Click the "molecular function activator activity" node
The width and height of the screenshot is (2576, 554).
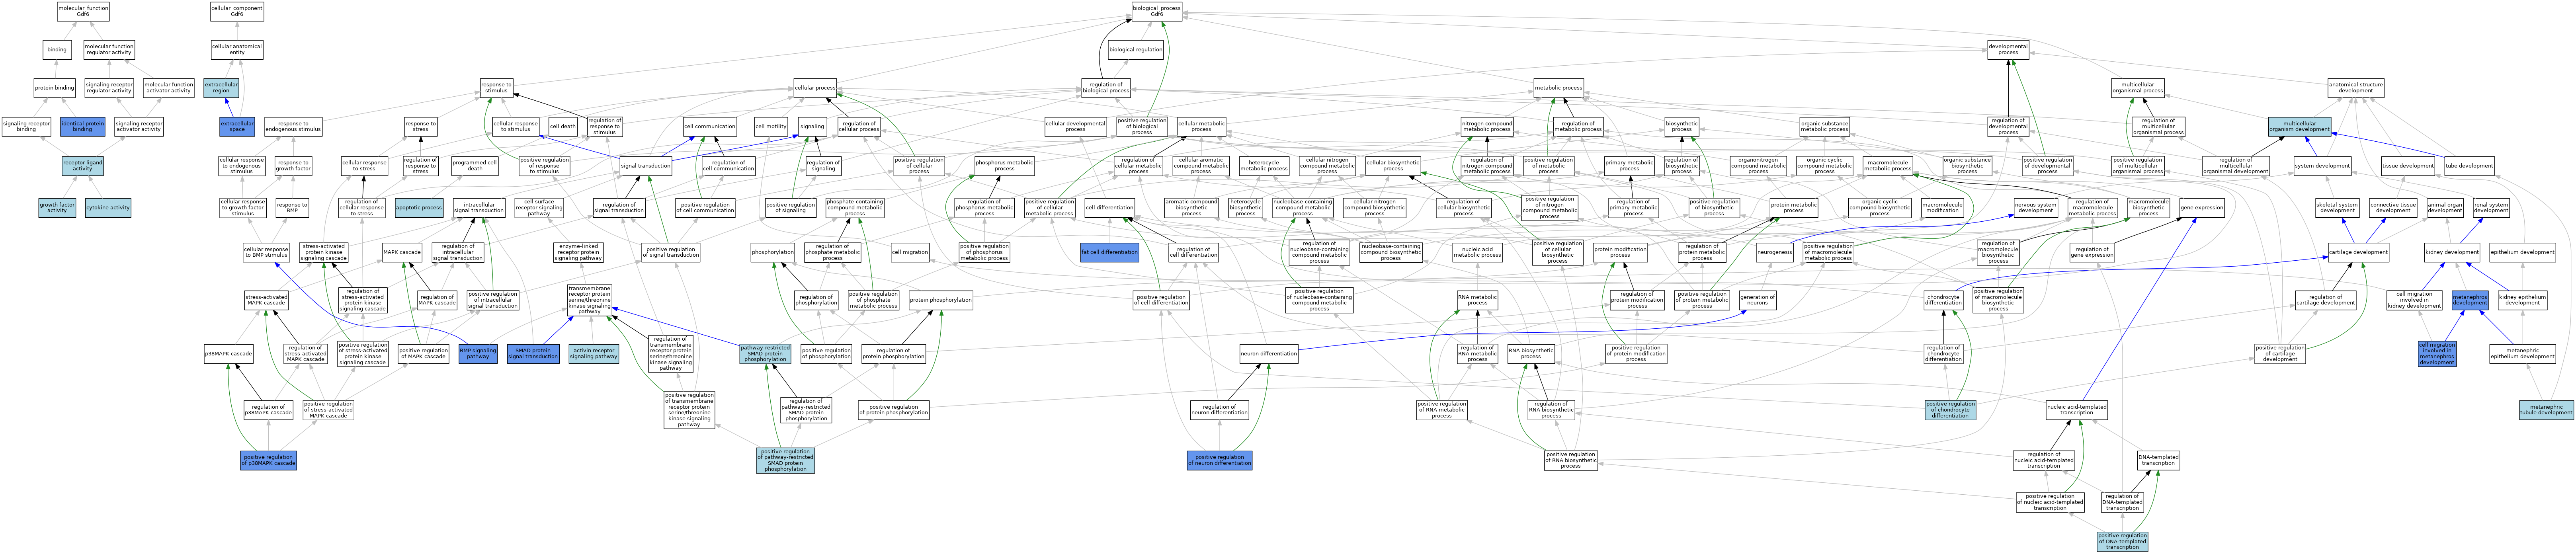point(169,88)
